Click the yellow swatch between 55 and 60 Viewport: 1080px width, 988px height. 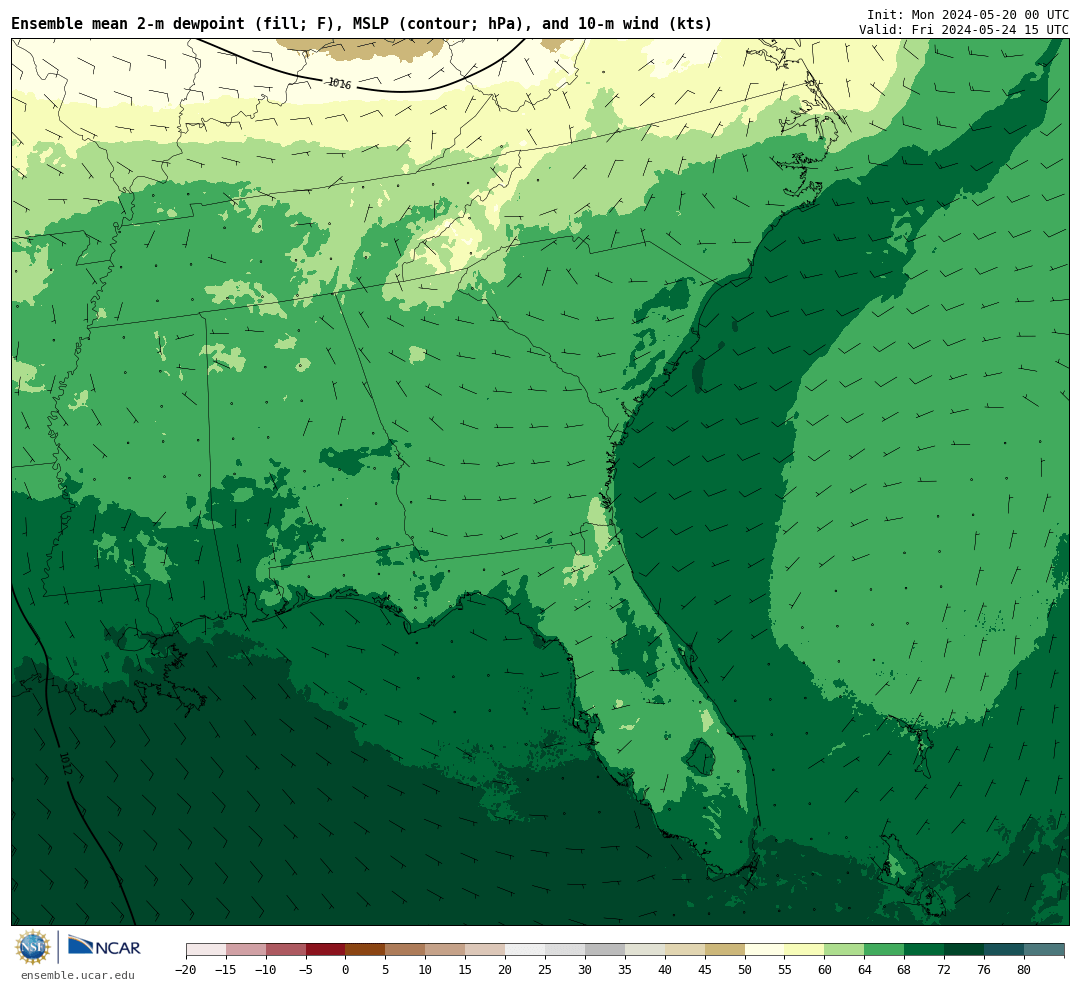point(805,950)
